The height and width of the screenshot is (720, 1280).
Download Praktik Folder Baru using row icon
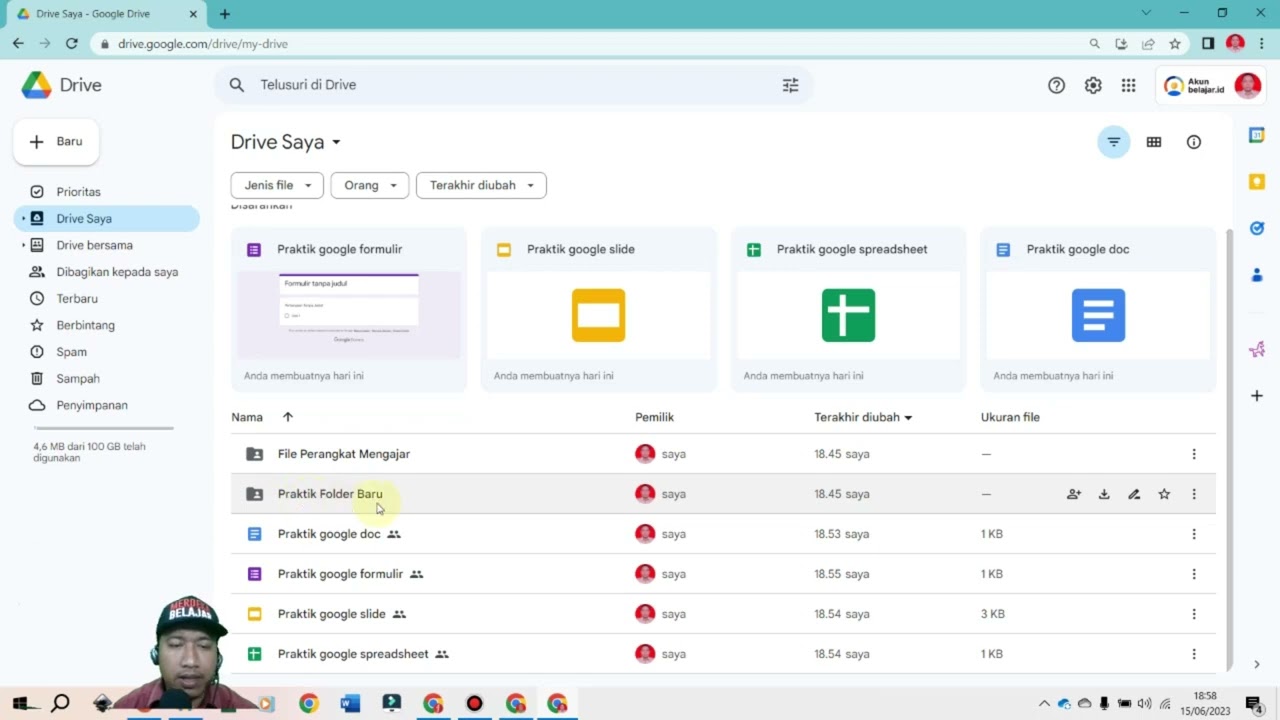tap(1104, 494)
